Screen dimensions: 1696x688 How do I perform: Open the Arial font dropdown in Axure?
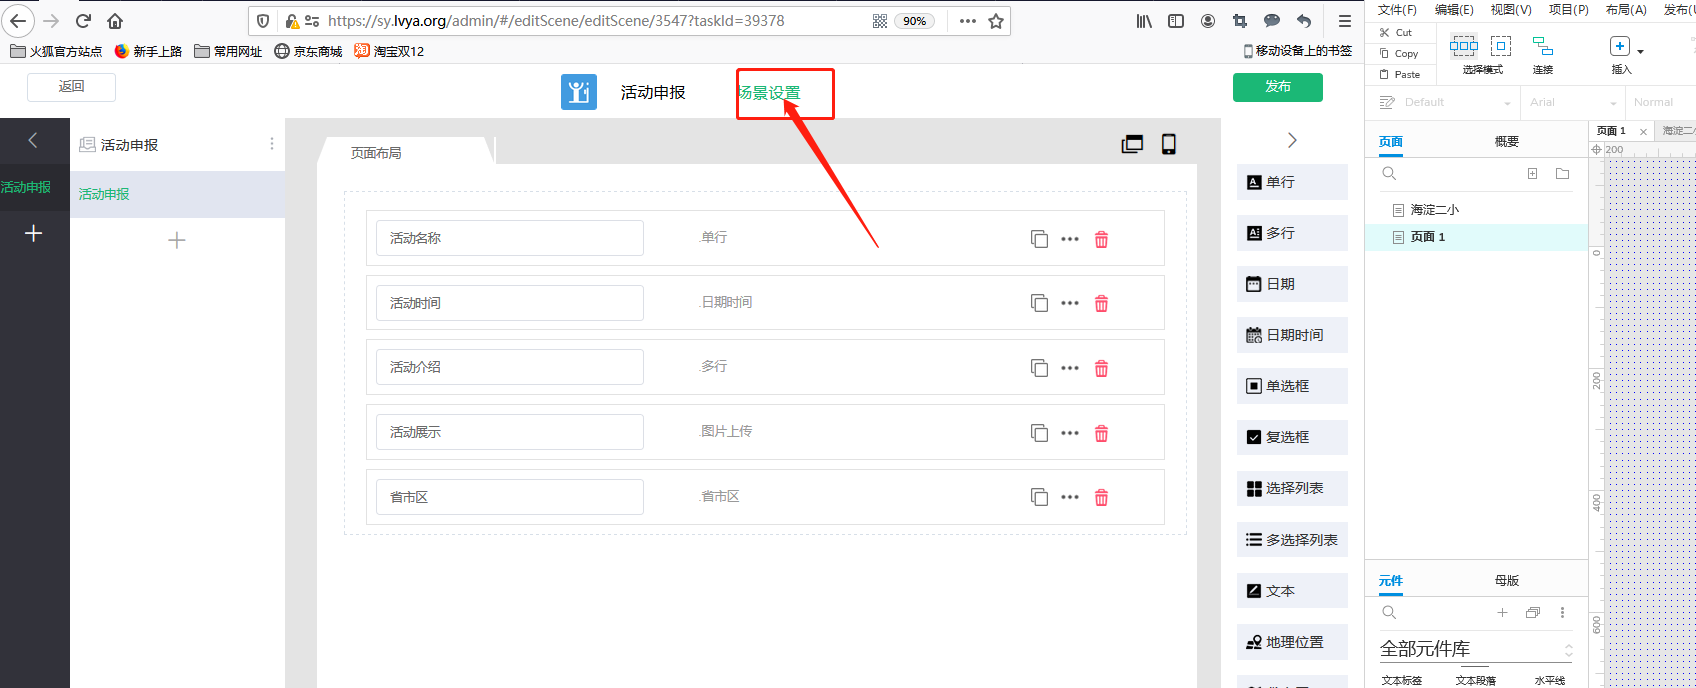(1574, 102)
